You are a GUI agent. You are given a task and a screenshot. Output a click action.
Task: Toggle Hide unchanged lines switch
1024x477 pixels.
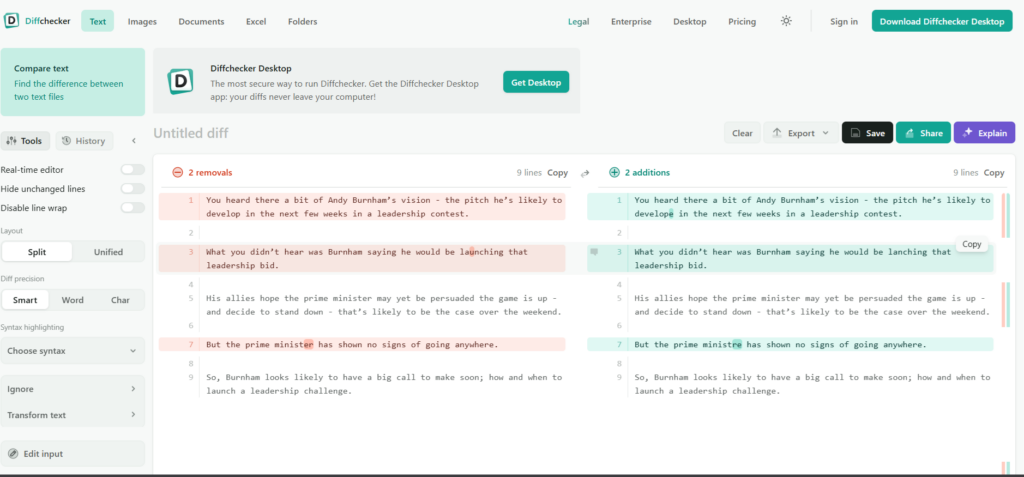pyautogui.click(x=133, y=189)
